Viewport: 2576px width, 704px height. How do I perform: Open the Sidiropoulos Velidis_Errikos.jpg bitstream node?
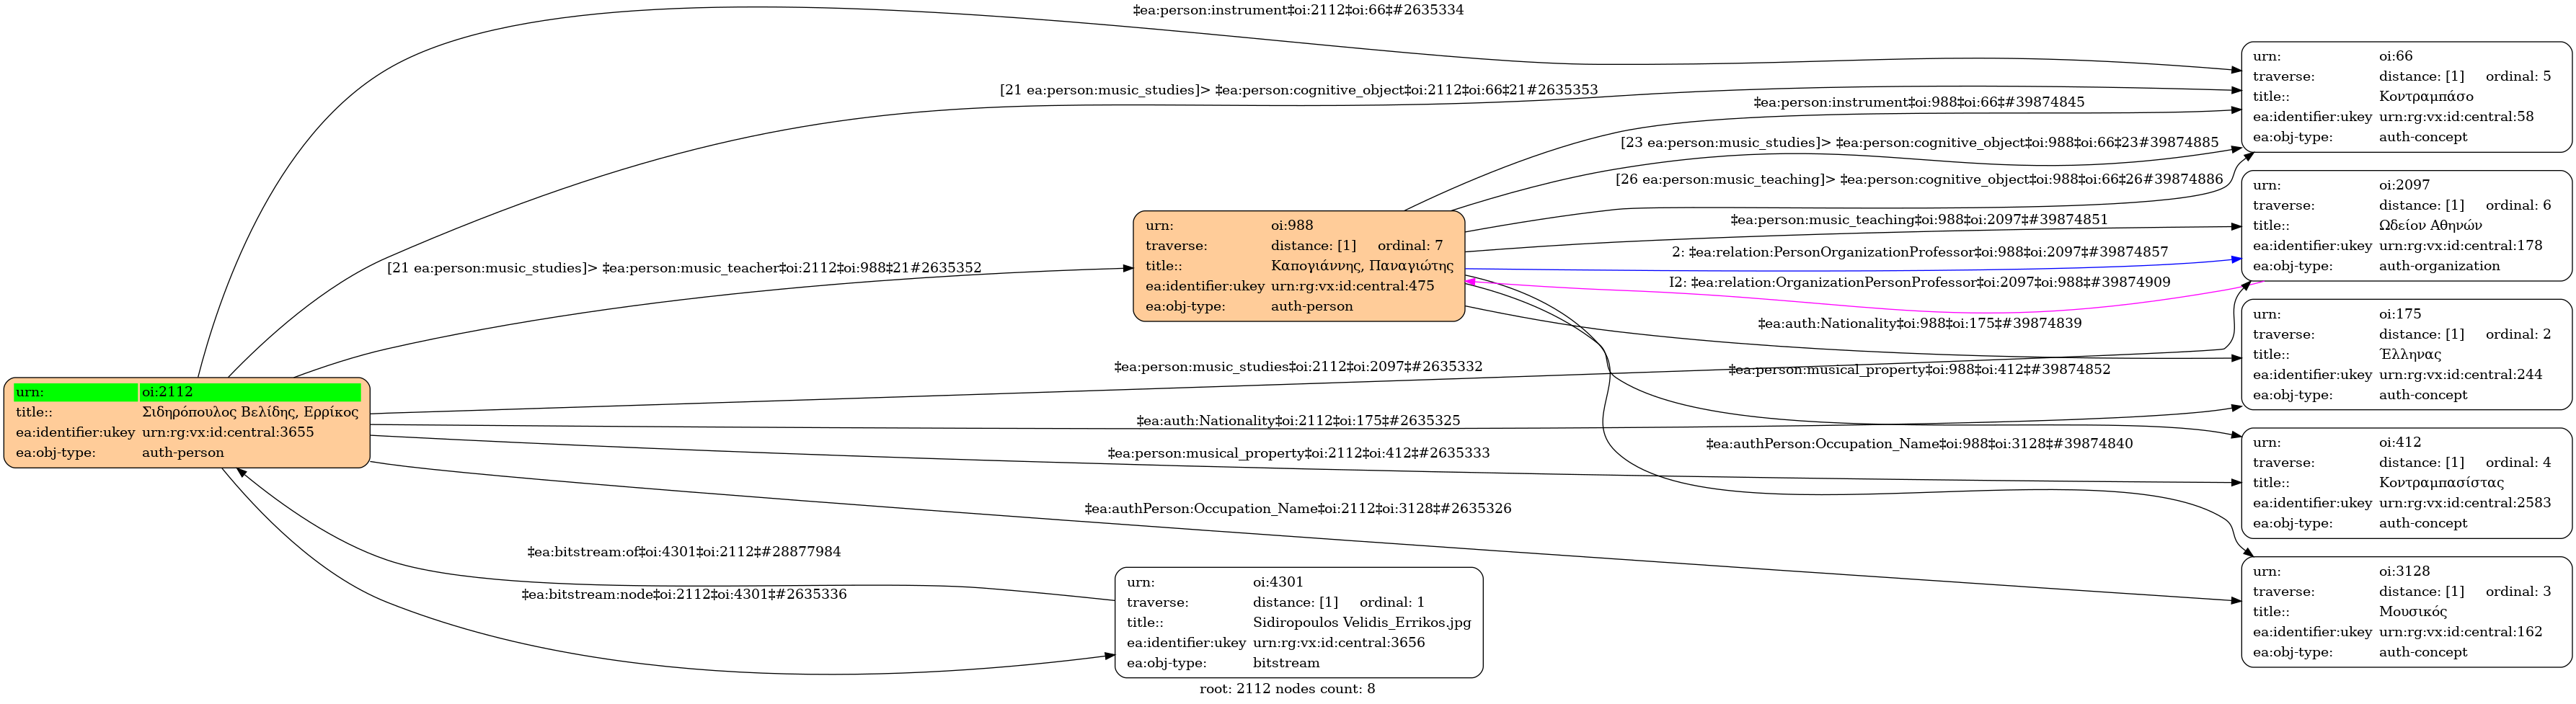(x=1298, y=622)
